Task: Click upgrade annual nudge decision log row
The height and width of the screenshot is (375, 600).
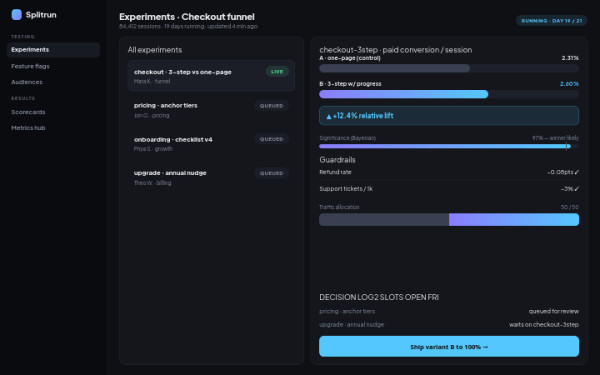Action: (x=449, y=324)
